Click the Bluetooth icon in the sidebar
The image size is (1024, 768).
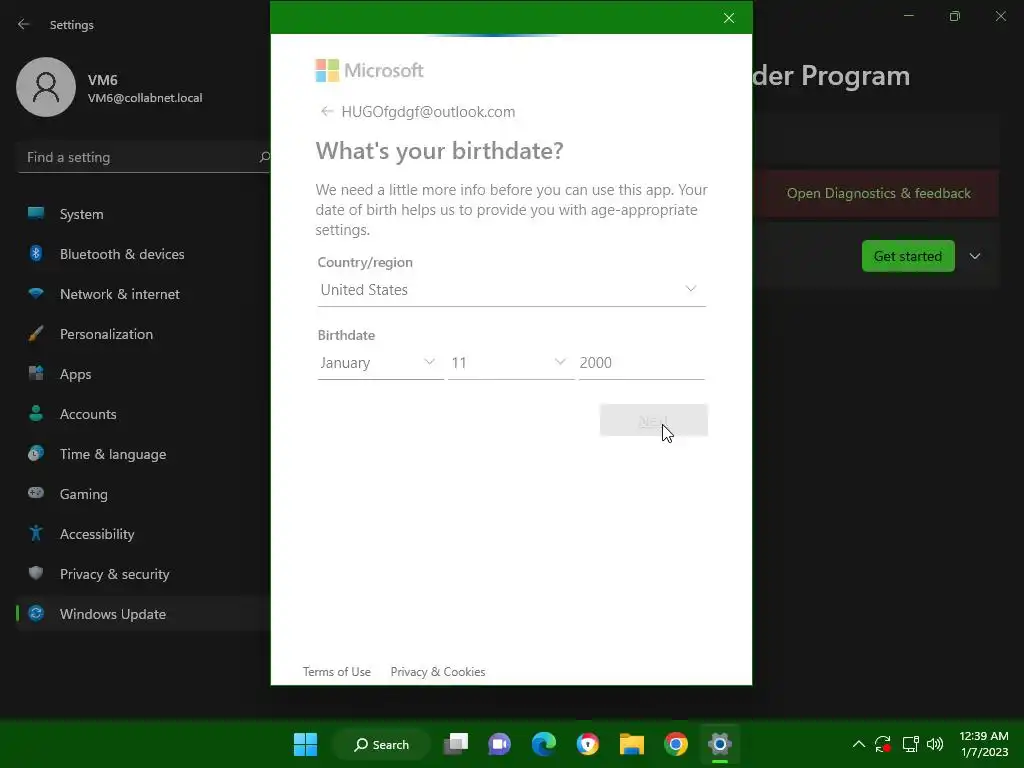tap(36, 253)
